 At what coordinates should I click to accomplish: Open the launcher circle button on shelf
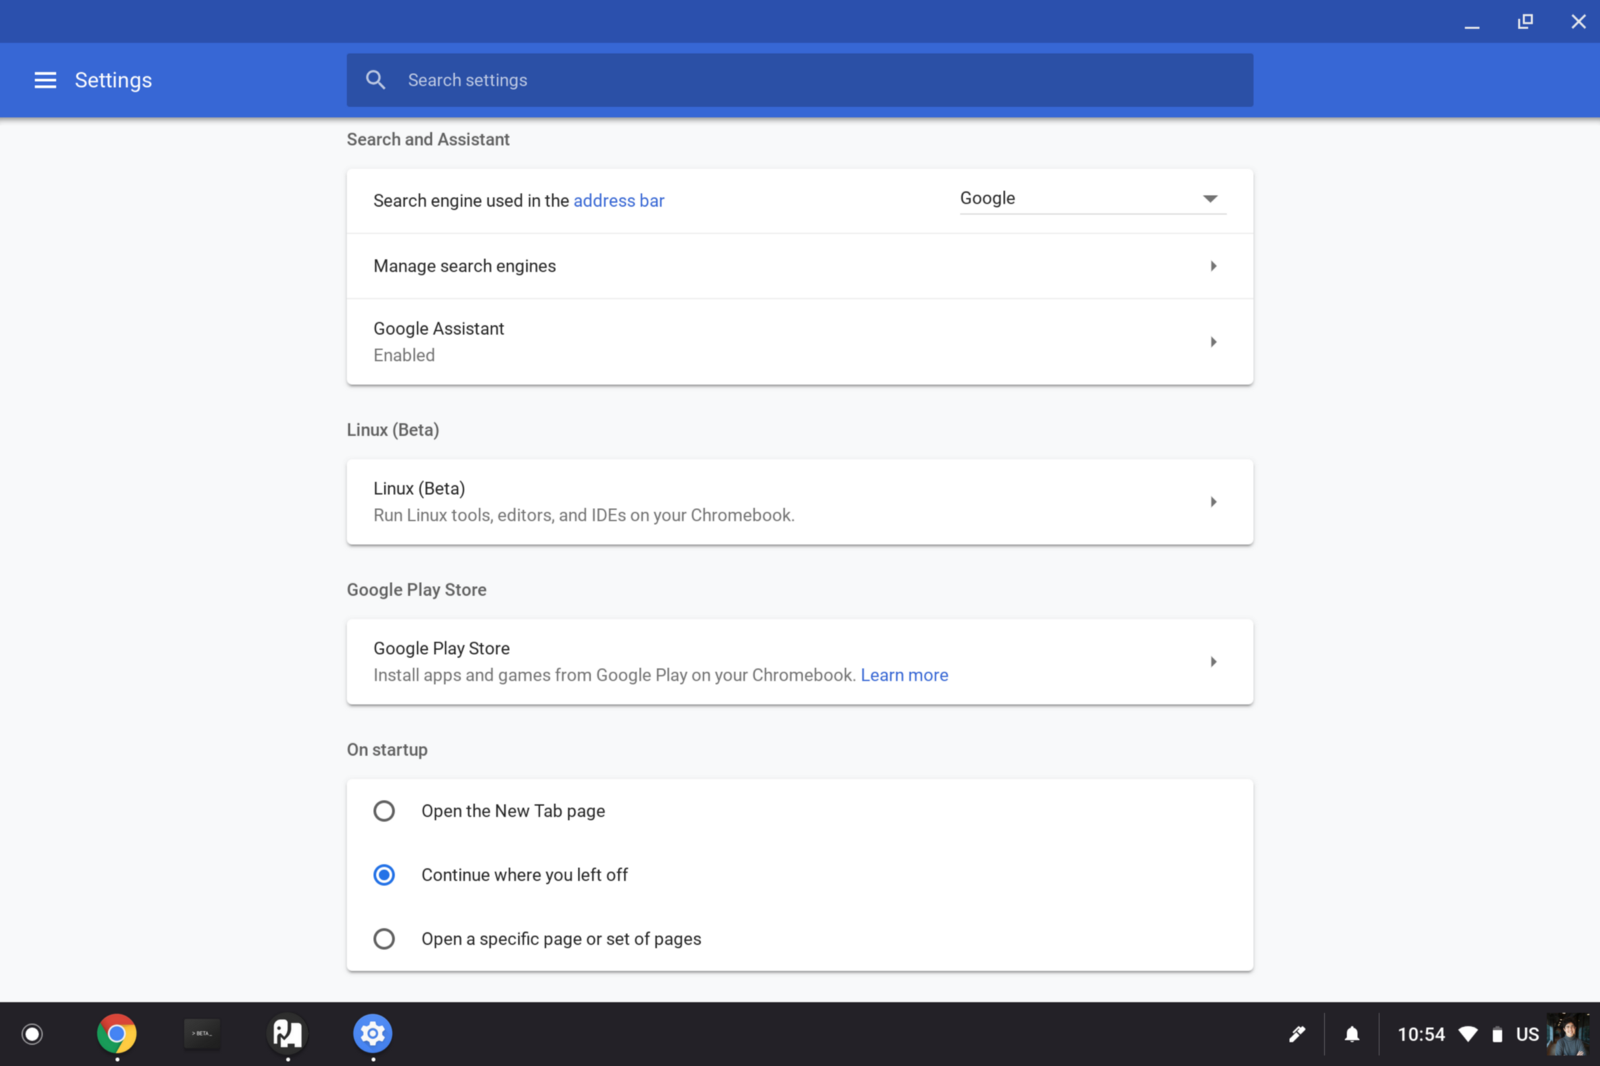point(32,1034)
